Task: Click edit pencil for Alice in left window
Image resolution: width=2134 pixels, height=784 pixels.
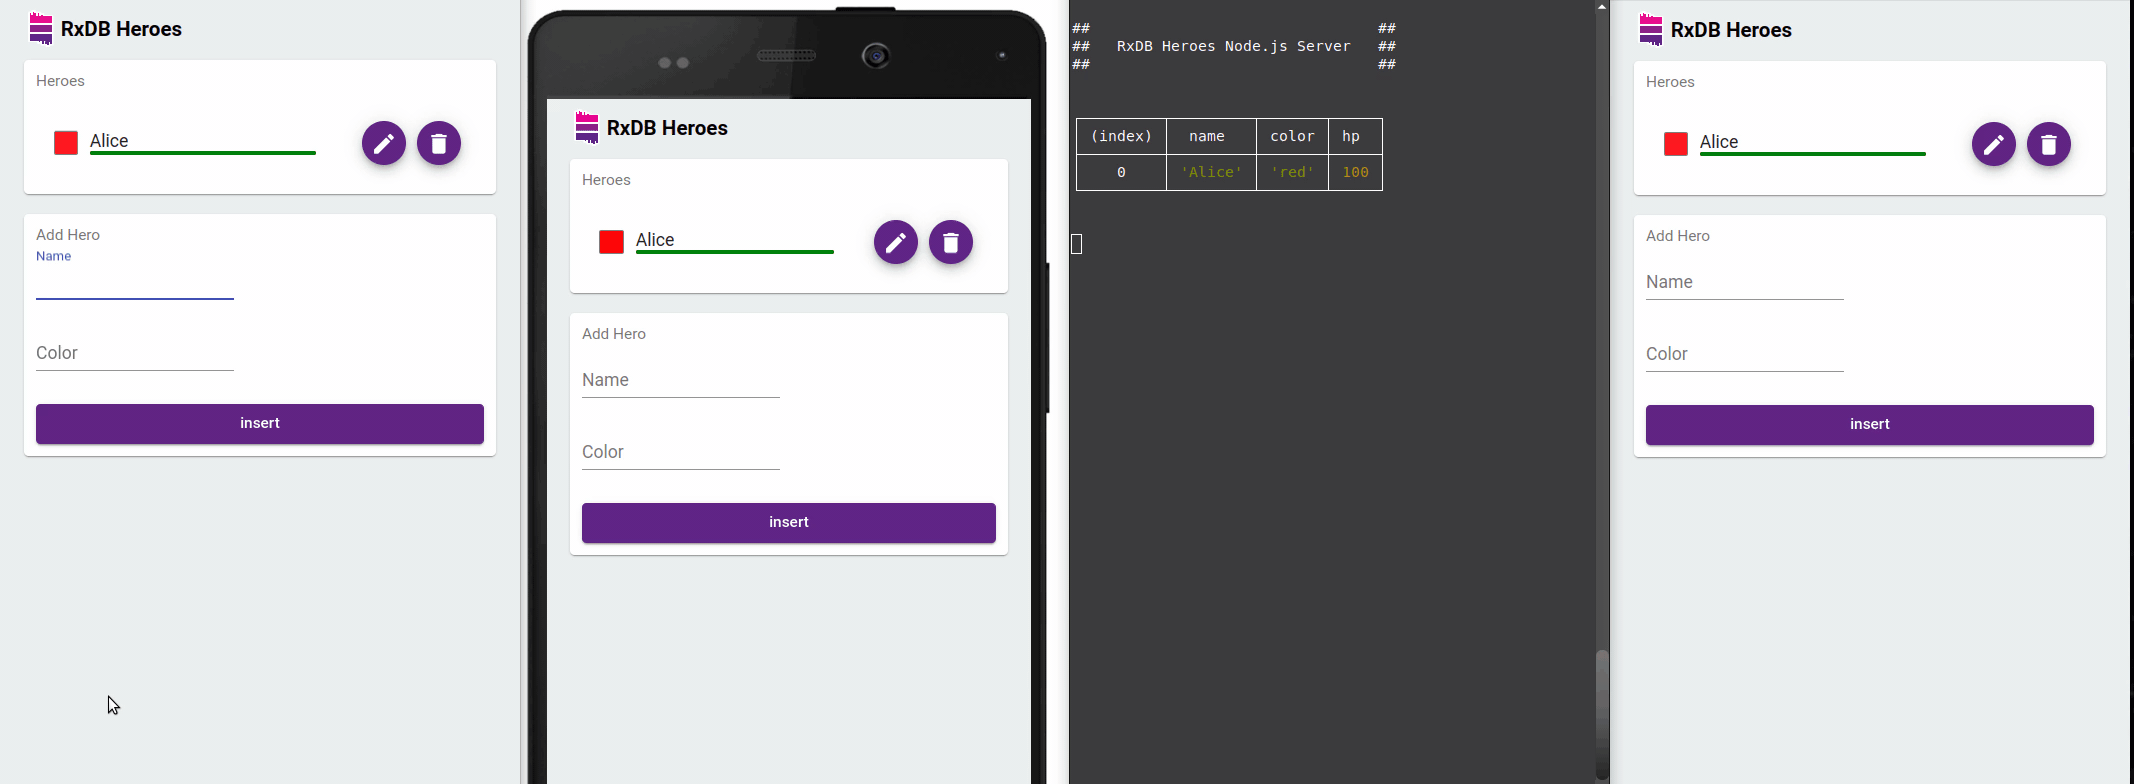Action: tap(384, 144)
